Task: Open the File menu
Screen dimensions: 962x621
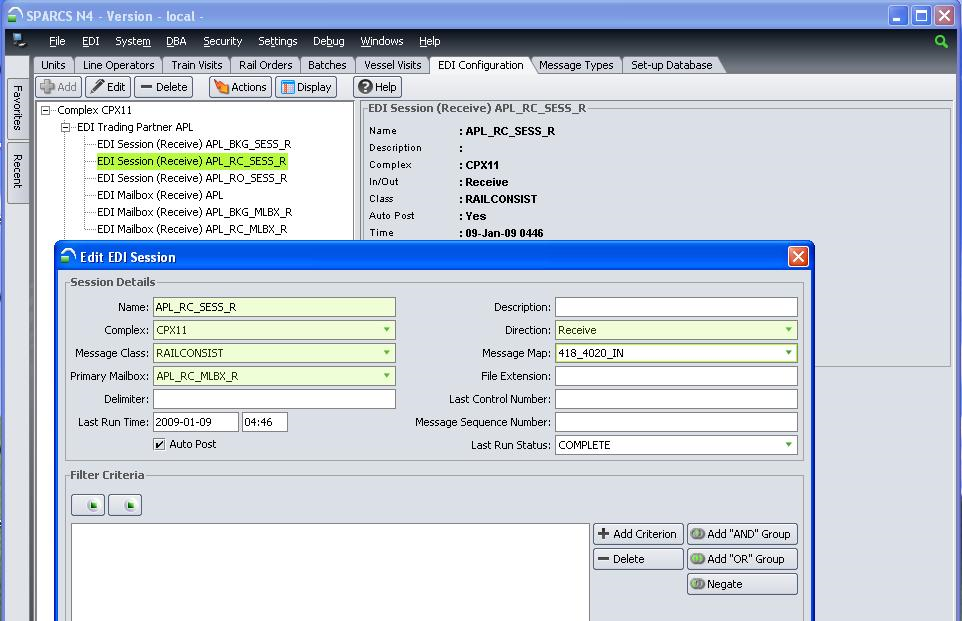Action: pyautogui.click(x=57, y=41)
